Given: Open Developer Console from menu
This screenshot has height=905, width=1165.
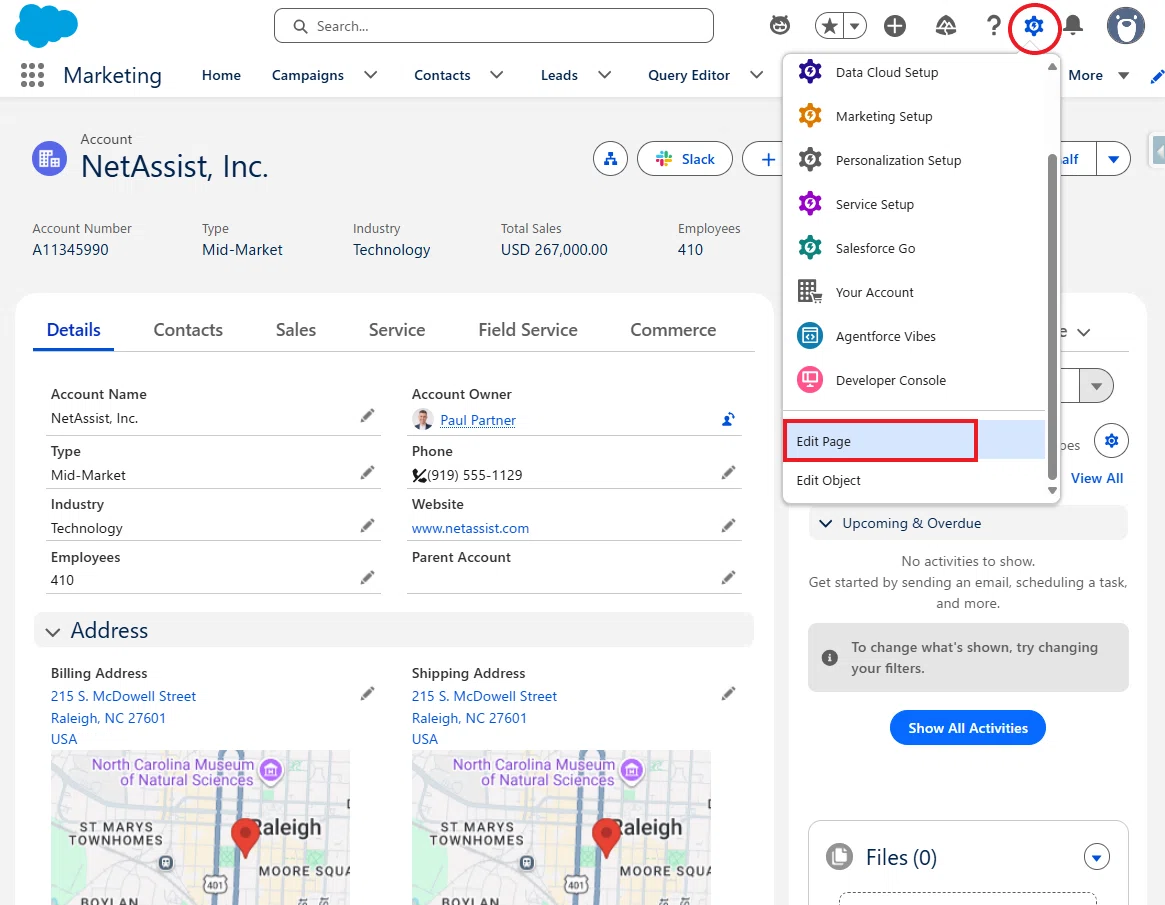Looking at the screenshot, I should point(915,380).
